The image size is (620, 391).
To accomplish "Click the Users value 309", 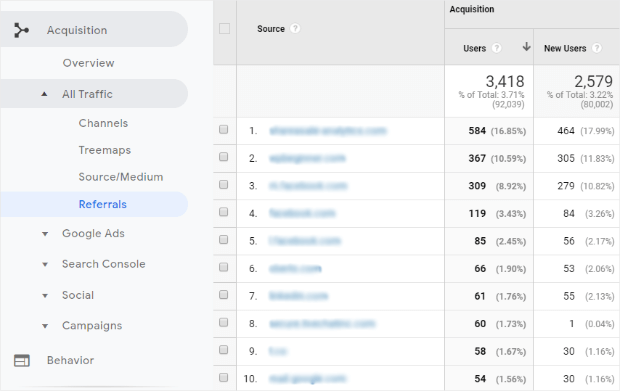I will coord(477,186).
